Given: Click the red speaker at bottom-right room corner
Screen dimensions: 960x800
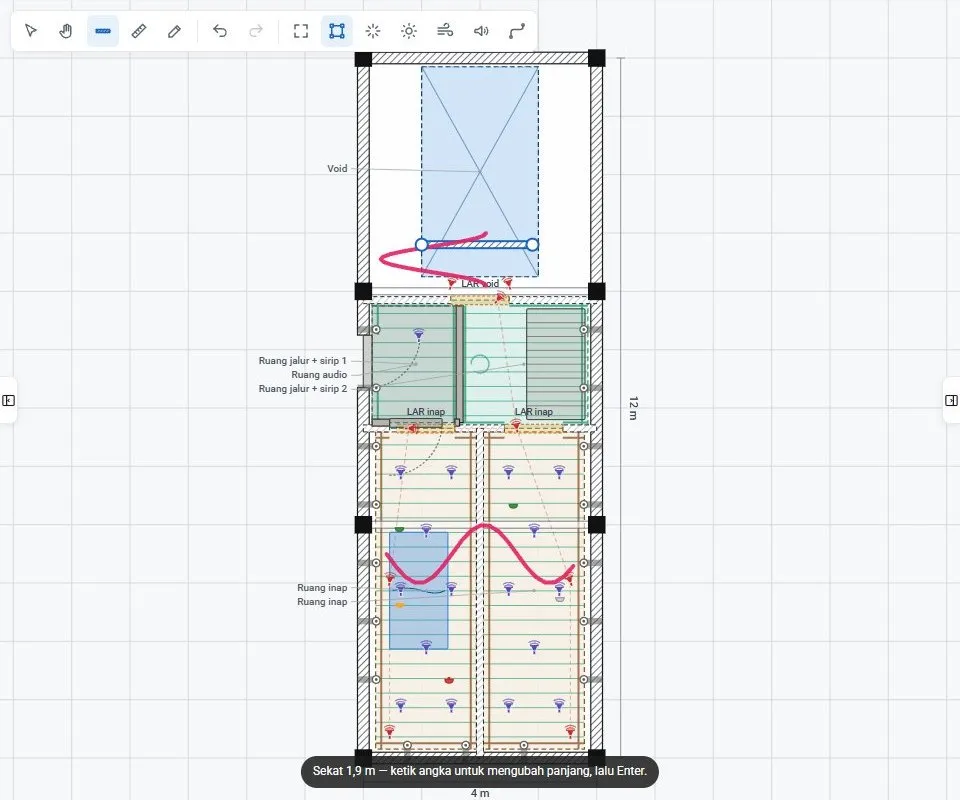Looking at the screenshot, I should tap(570, 730).
